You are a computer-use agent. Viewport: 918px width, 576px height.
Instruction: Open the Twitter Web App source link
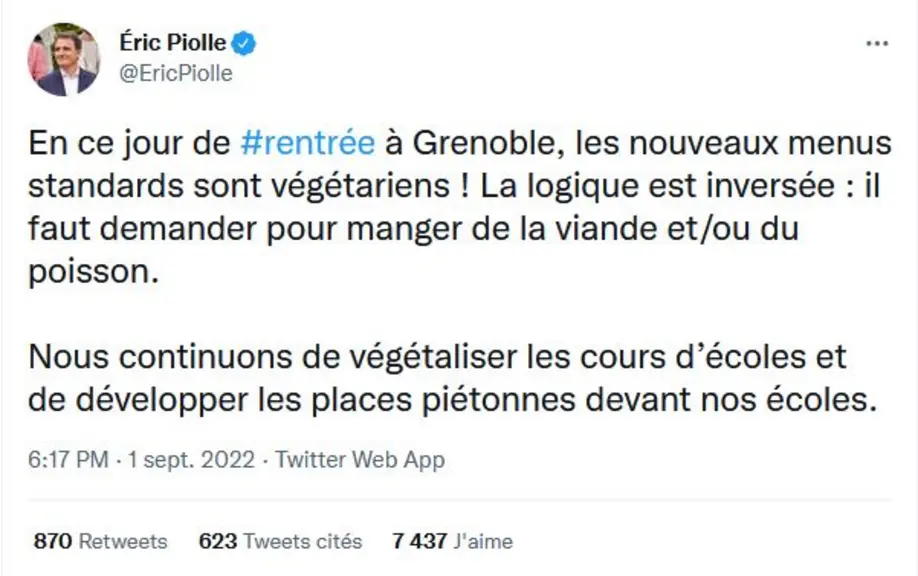click(360, 460)
